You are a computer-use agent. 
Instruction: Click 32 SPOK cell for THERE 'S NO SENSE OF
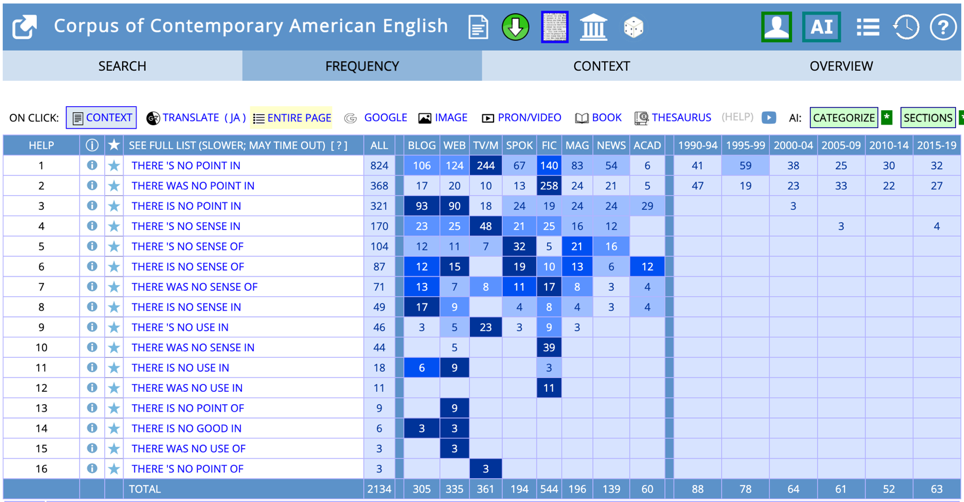(519, 246)
